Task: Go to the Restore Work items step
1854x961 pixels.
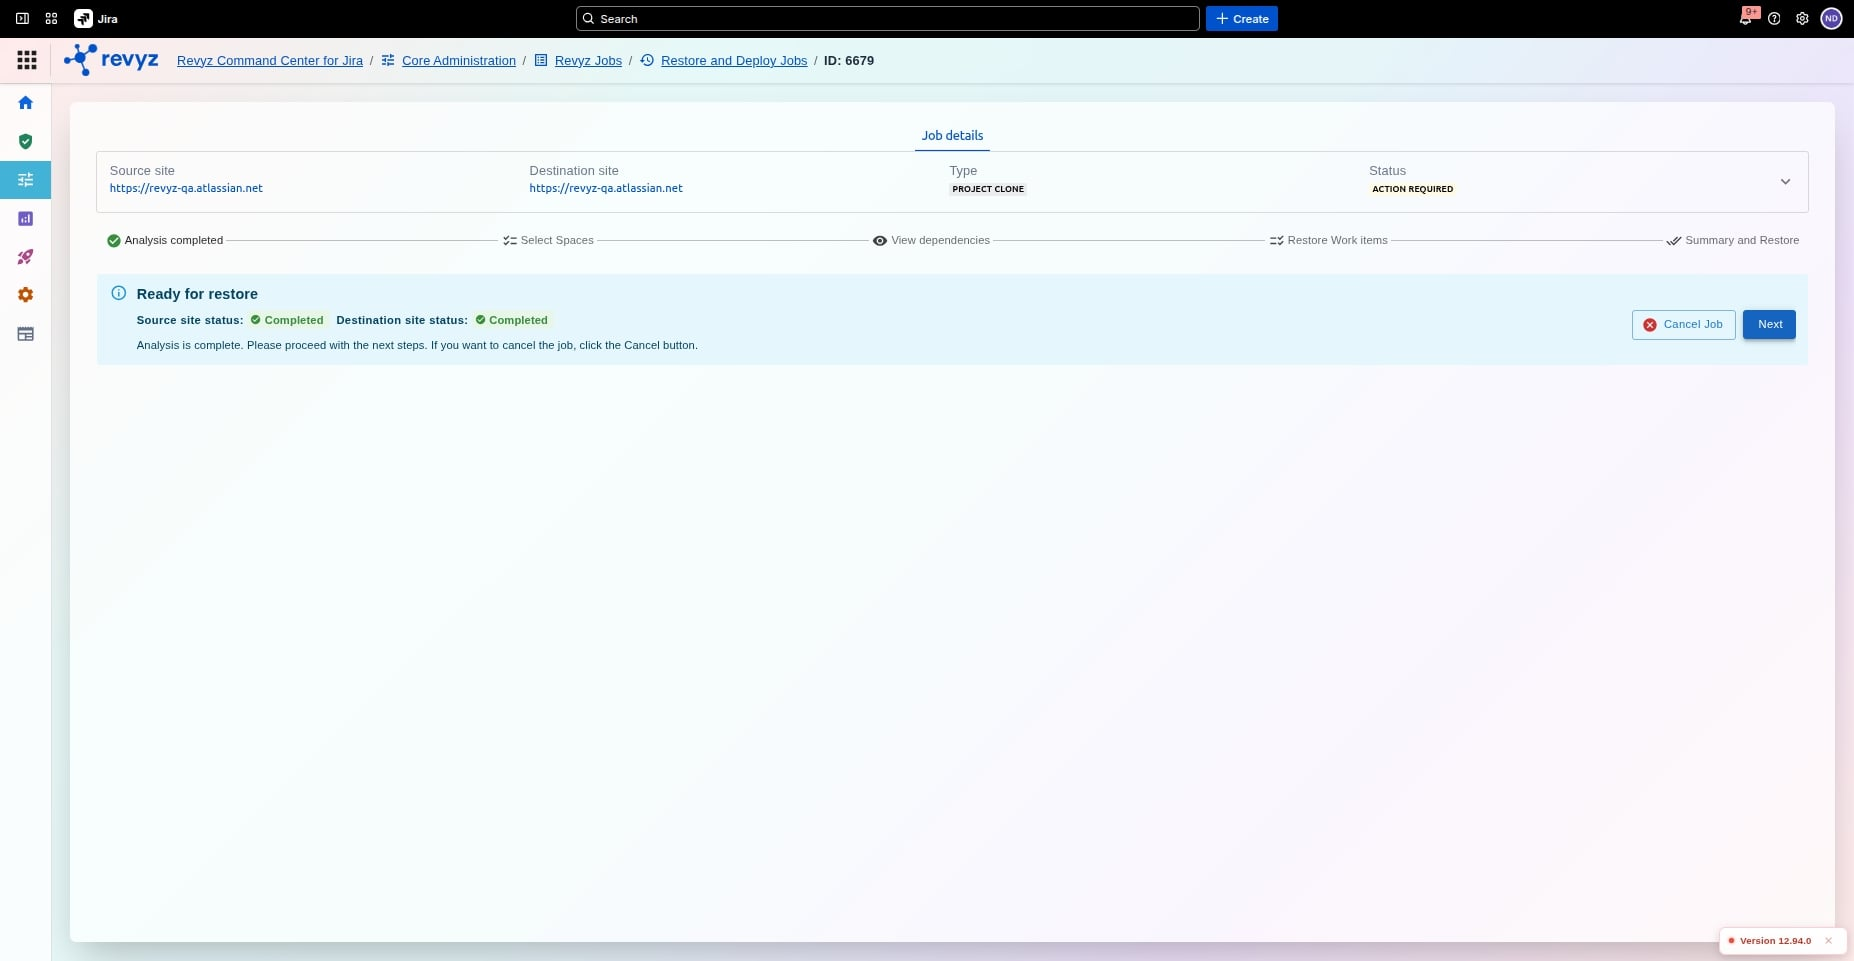Action: pyautogui.click(x=1328, y=240)
